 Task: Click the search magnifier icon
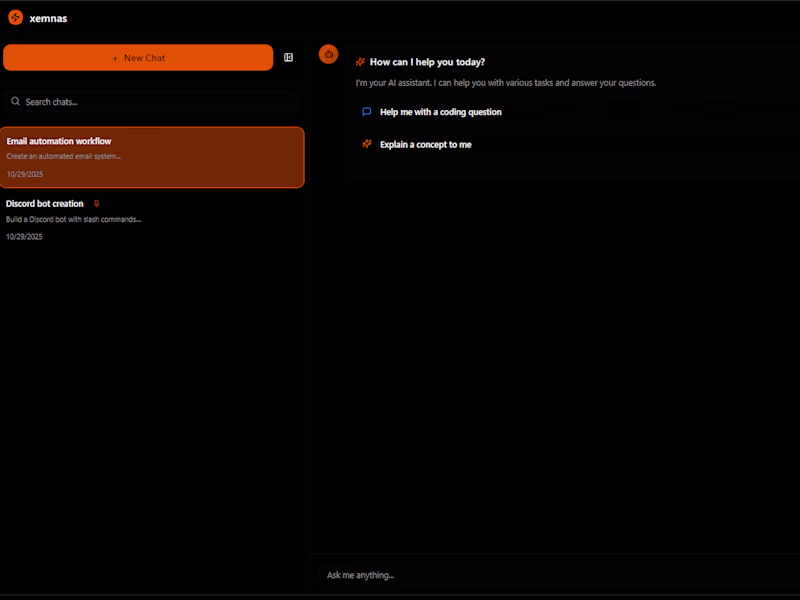[16, 101]
